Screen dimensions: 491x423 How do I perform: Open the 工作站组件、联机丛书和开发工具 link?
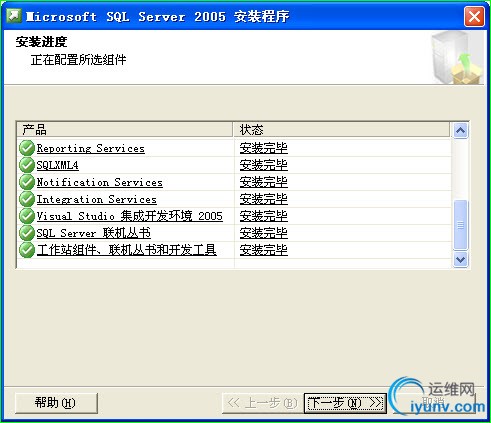[127, 250]
